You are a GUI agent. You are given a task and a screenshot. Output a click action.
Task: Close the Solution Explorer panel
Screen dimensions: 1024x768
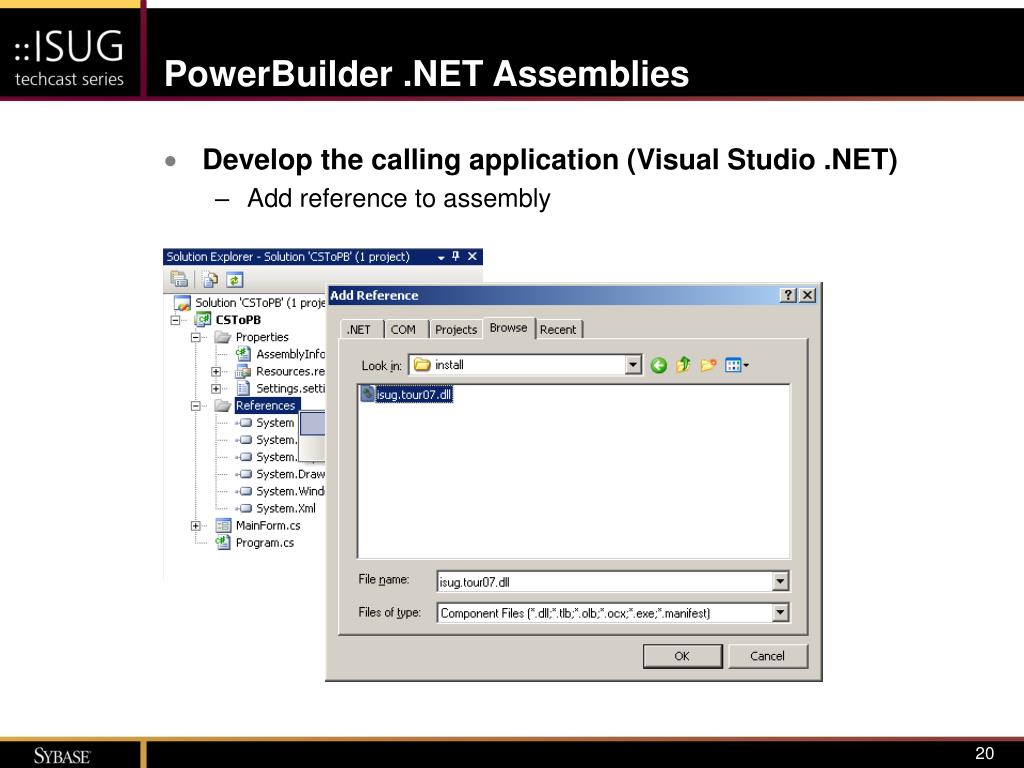tap(472, 256)
